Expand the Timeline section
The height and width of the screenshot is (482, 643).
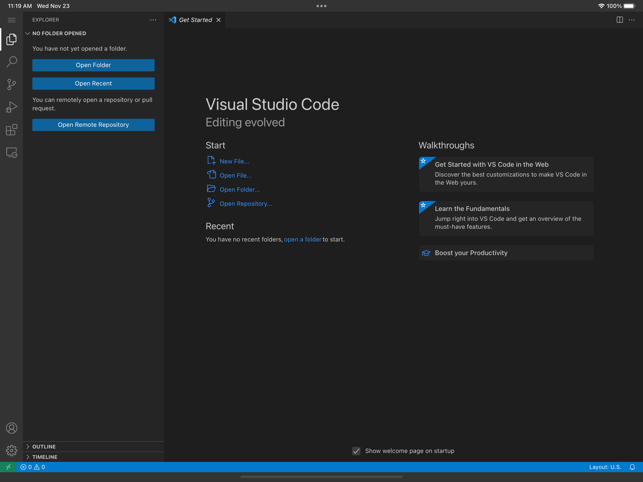pos(93,457)
